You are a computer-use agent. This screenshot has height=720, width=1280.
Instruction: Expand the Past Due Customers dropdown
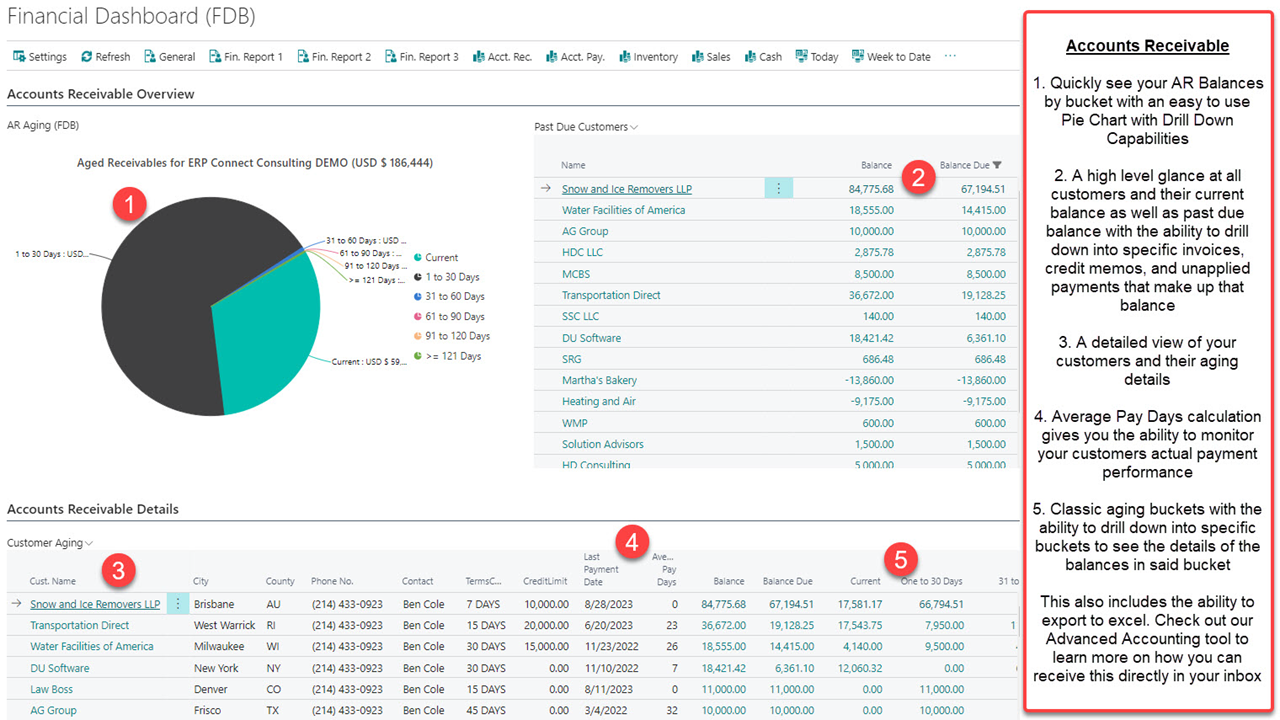pos(634,127)
